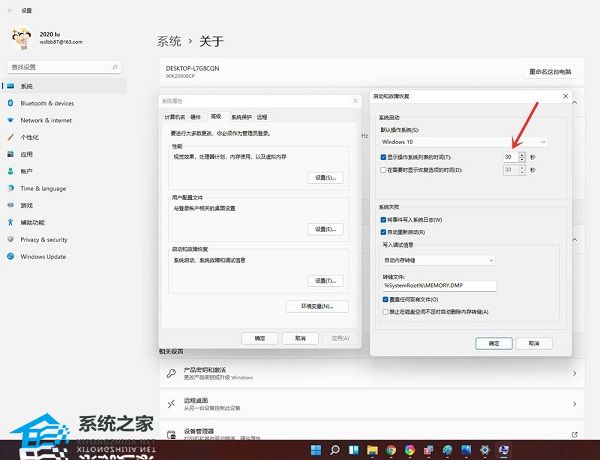Click 设置(E) user profiles button
The width and height of the screenshot is (600, 460).
point(325,229)
